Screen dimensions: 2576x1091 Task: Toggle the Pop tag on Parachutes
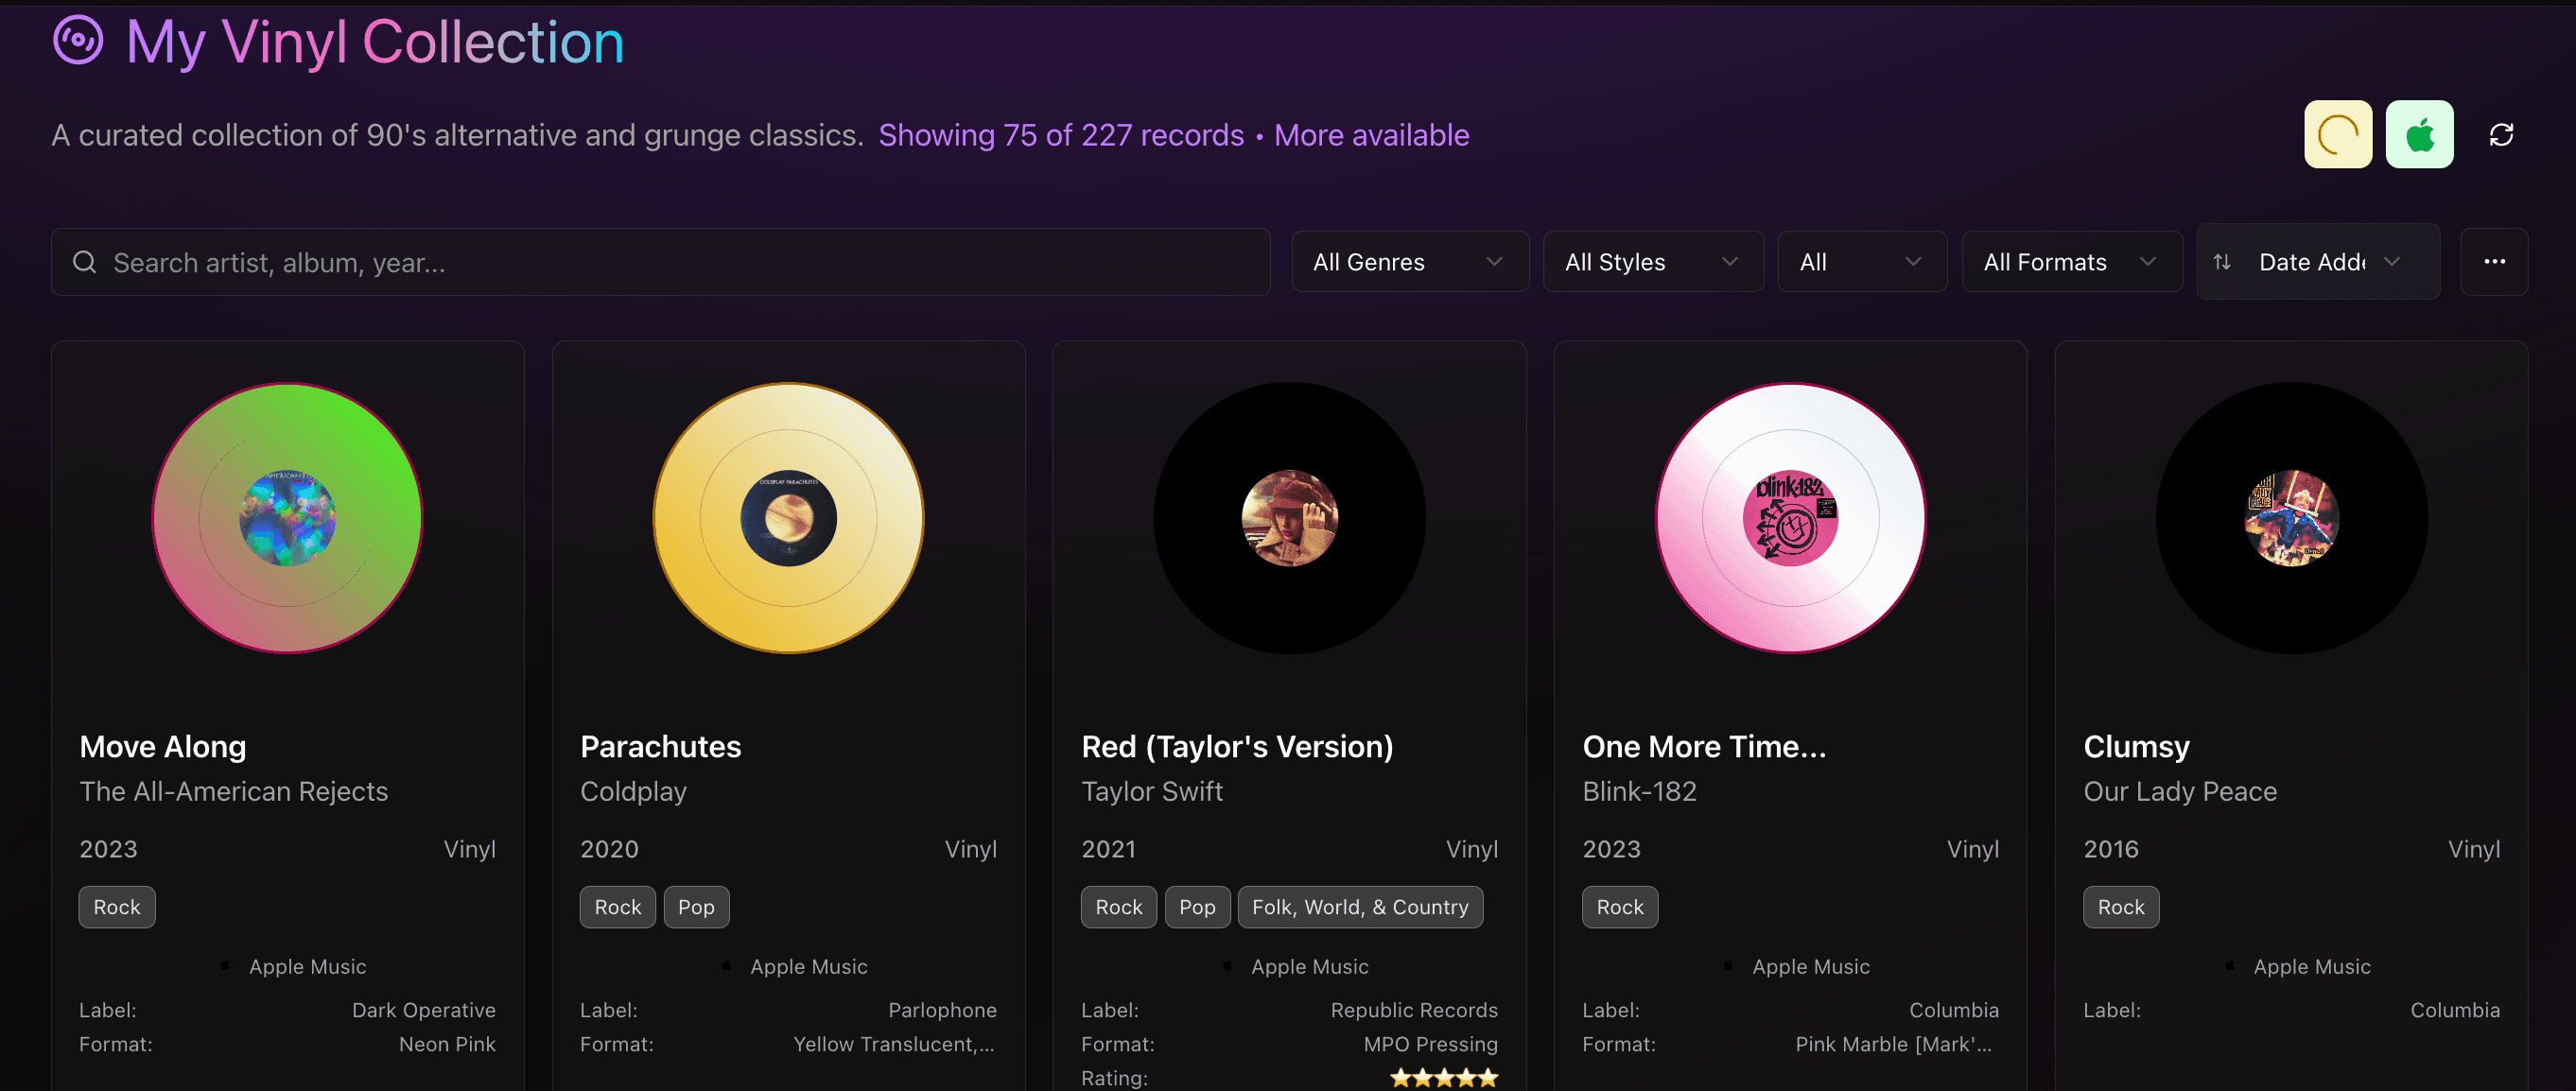[696, 907]
